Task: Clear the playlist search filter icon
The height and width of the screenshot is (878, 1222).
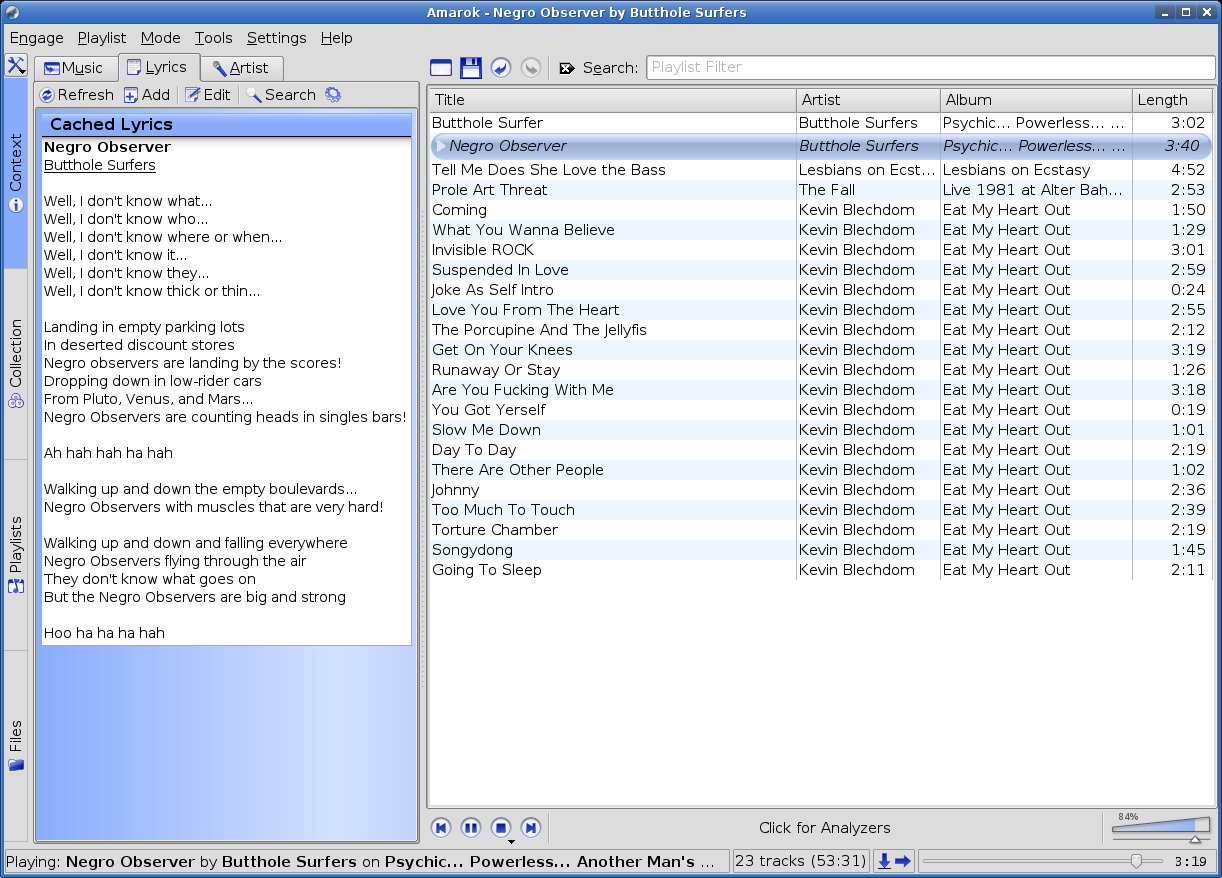Action: tap(567, 68)
